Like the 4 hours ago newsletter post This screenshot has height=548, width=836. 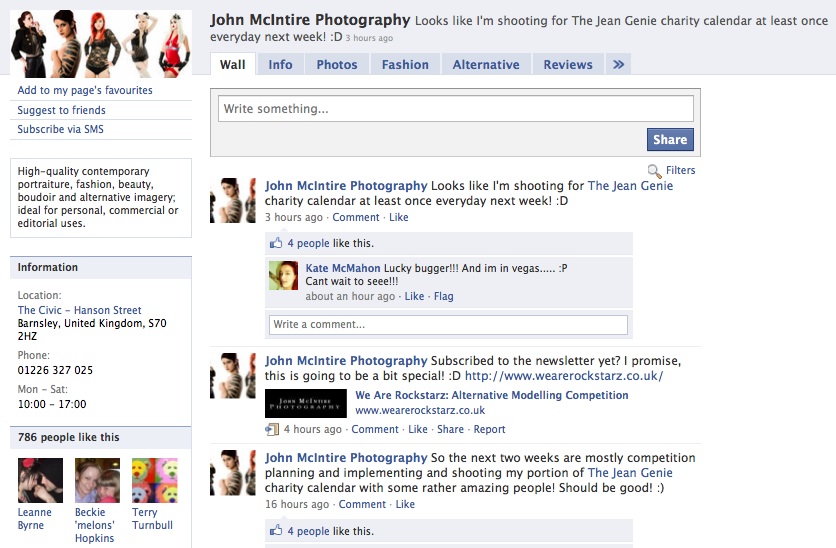(x=418, y=429)
